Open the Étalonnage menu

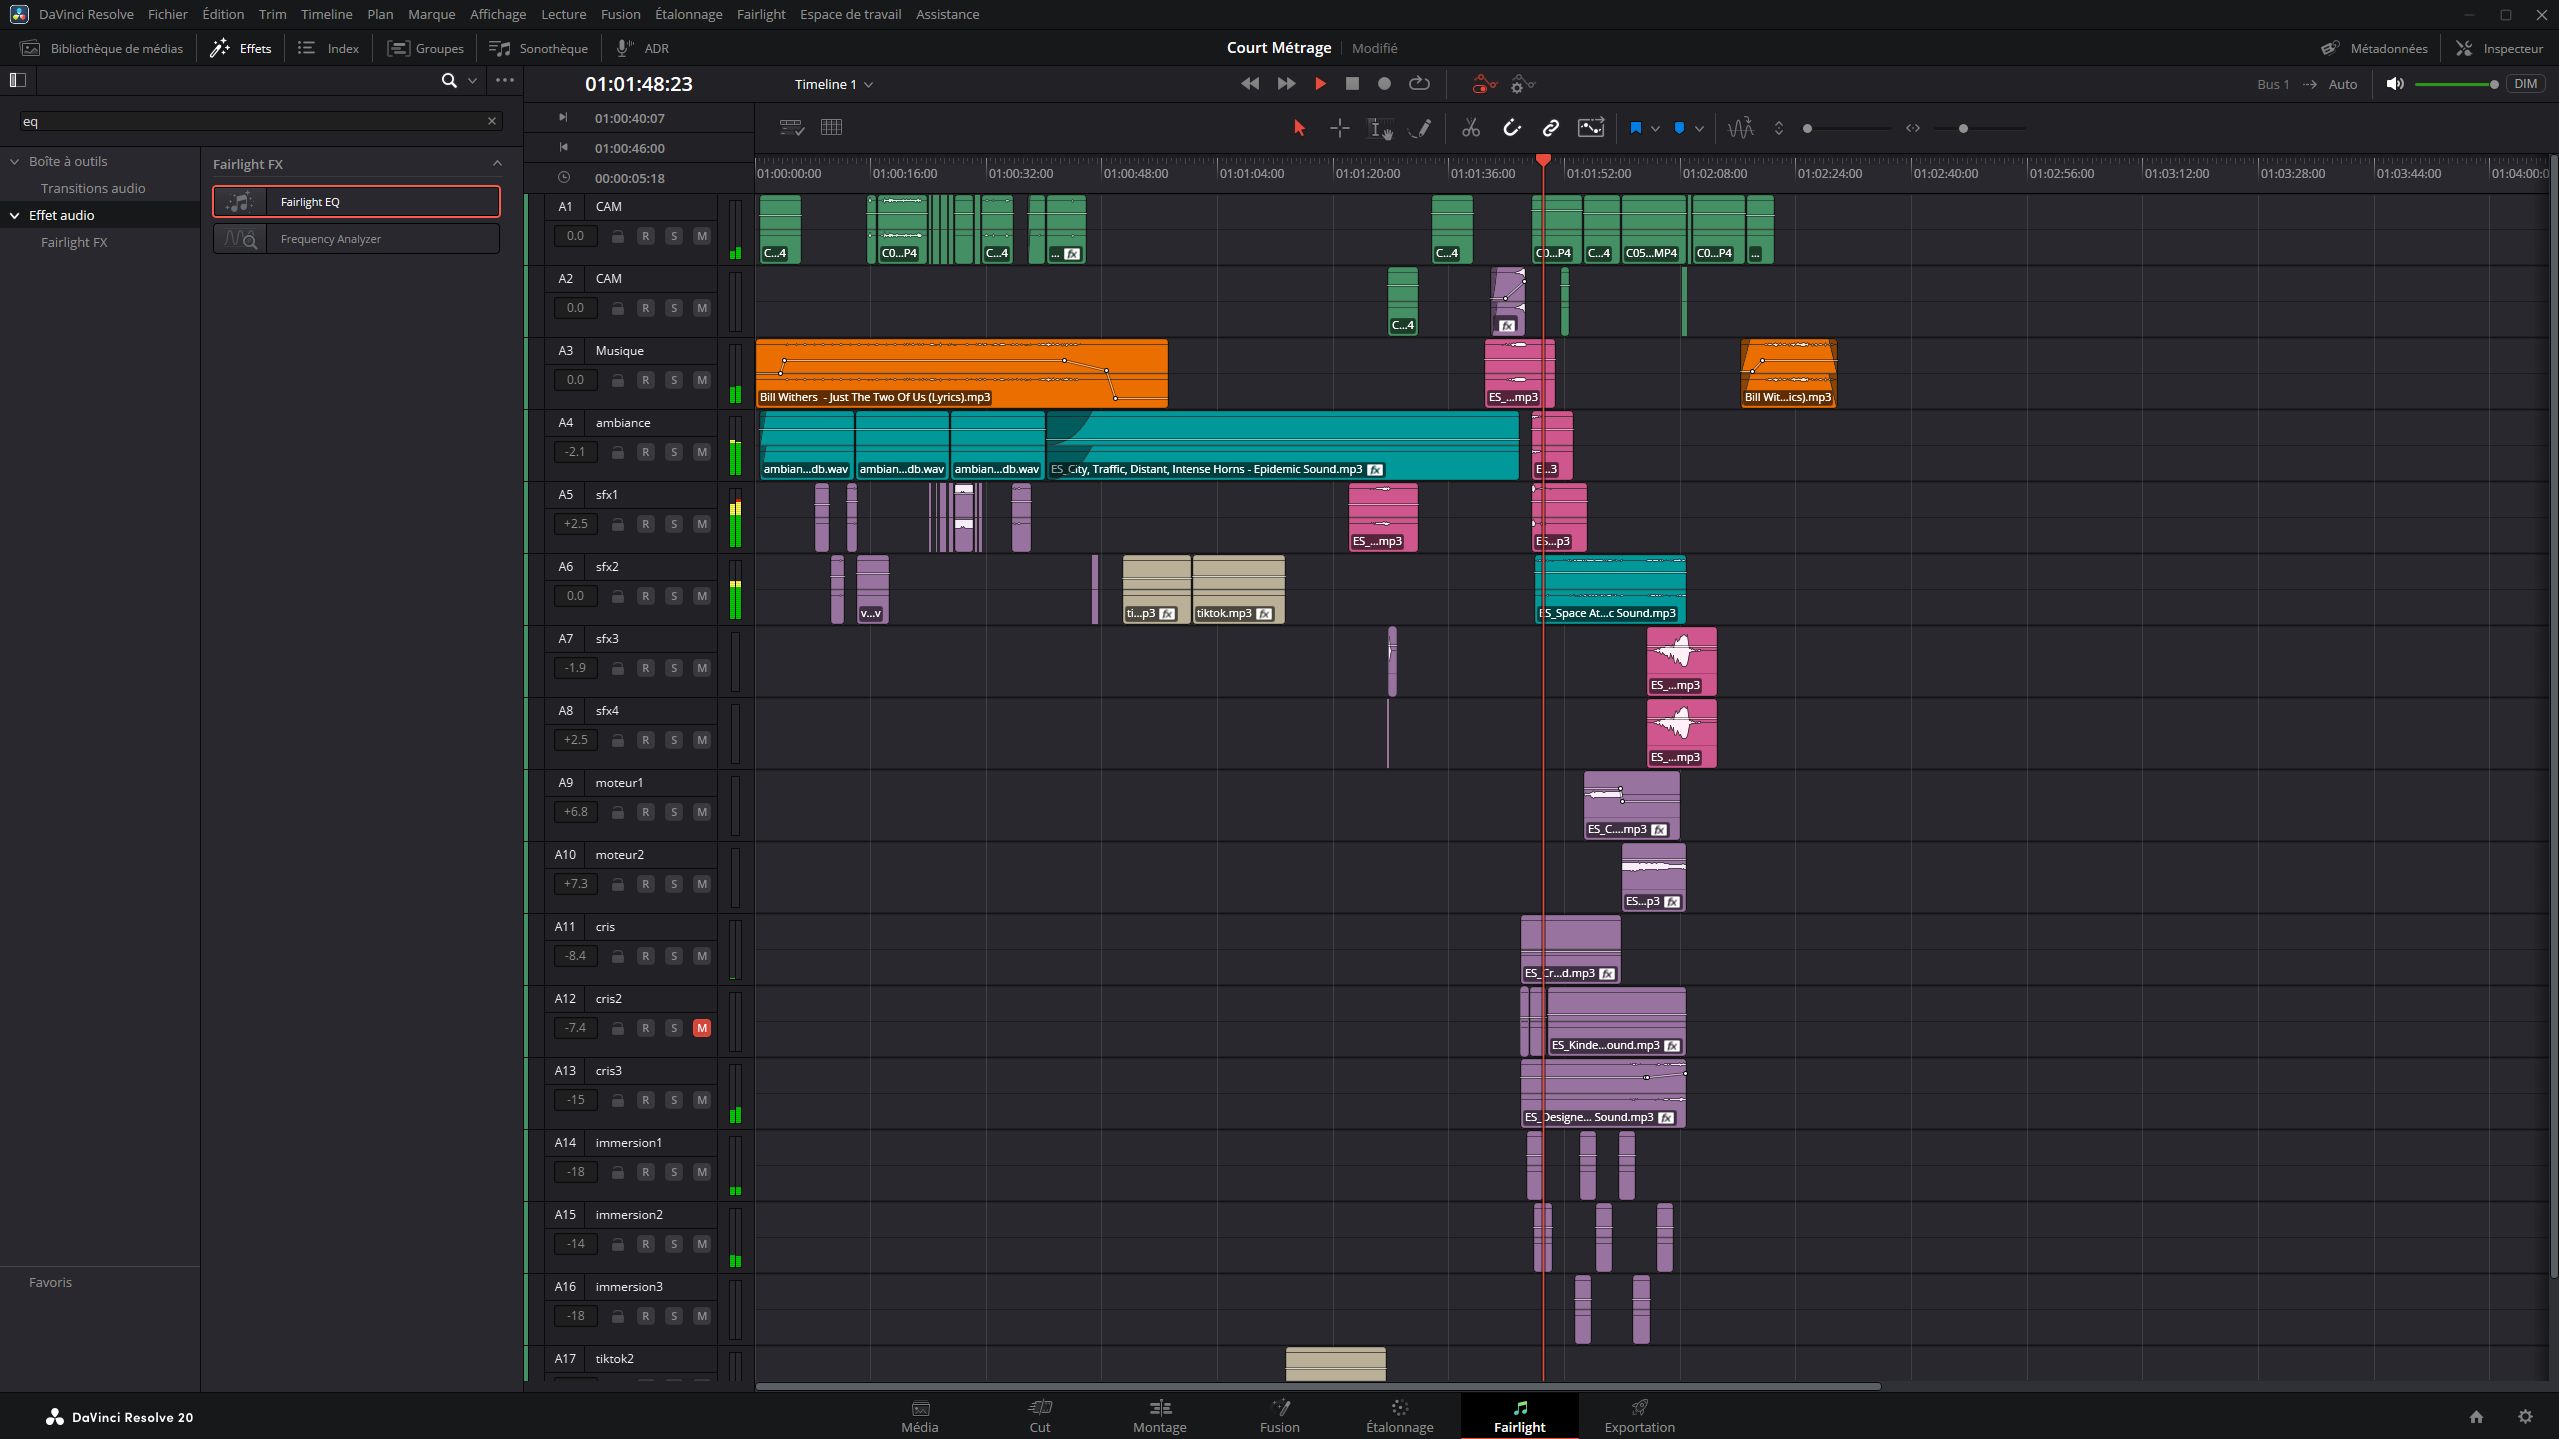[x=688, y=14]
